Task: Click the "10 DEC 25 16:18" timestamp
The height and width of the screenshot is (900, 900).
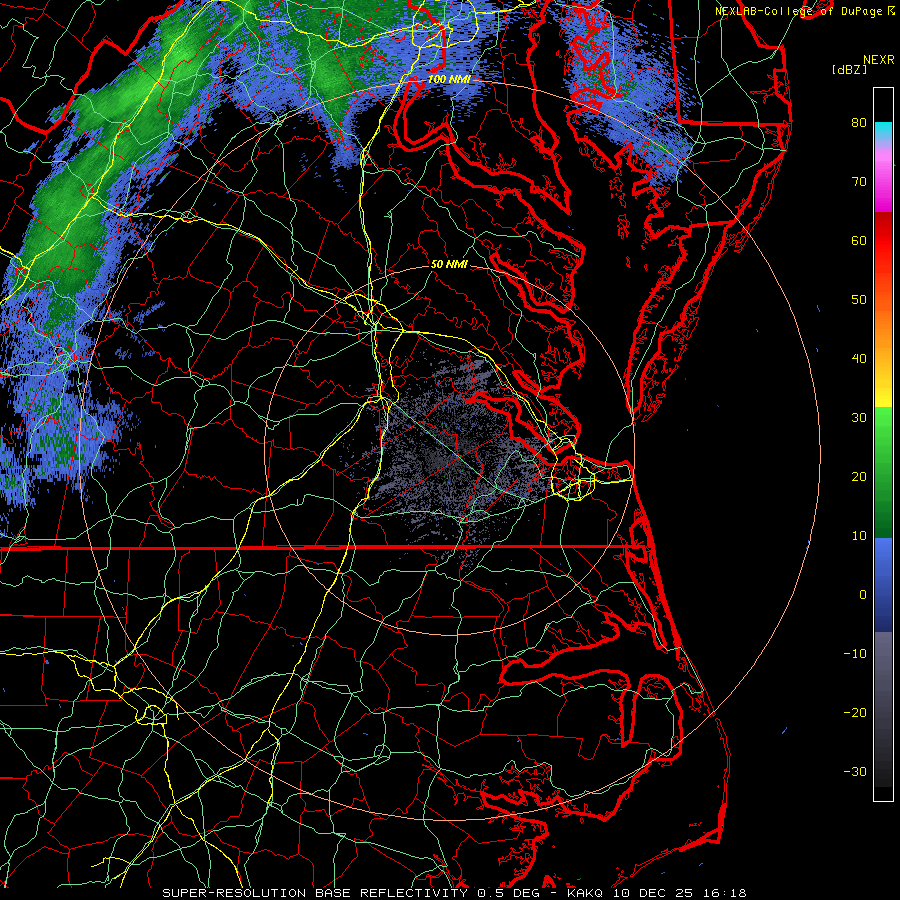Action: click(680, 893)
